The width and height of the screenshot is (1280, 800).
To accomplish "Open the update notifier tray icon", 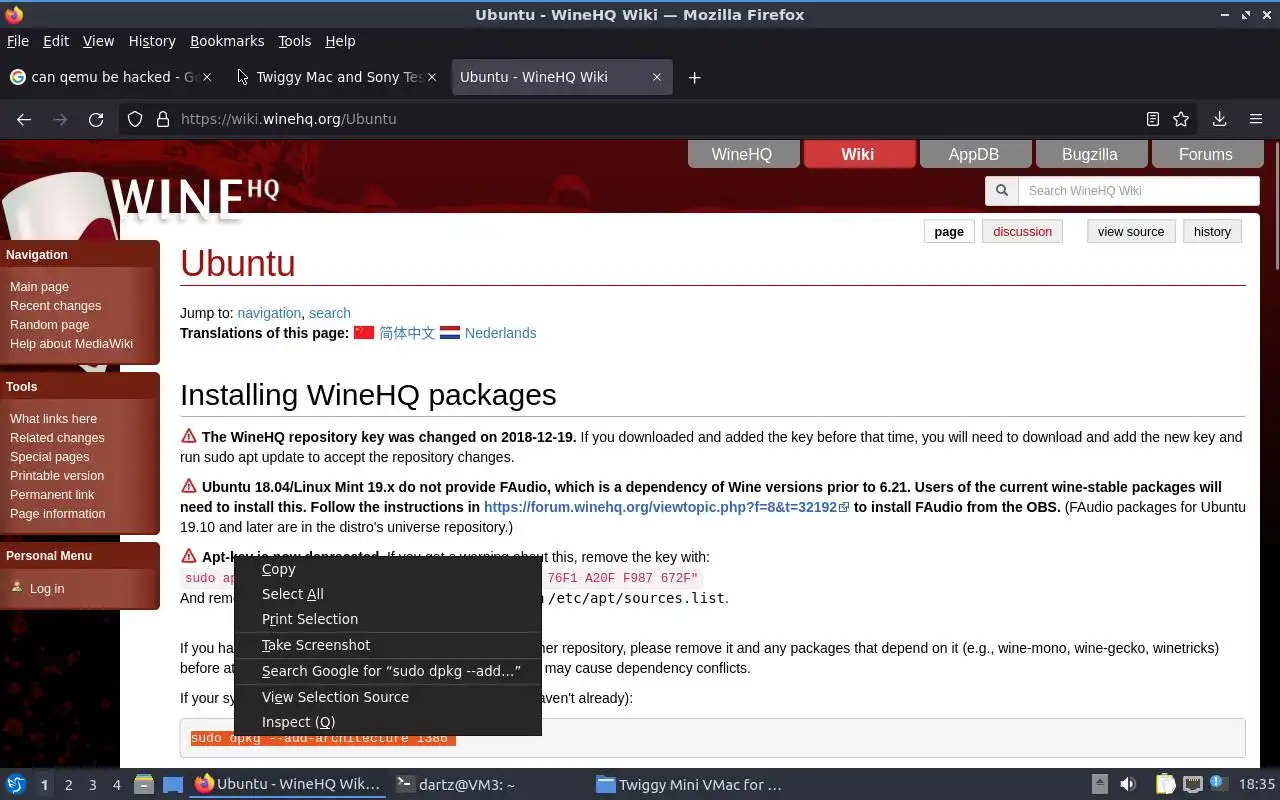I will click(1218, 784).
